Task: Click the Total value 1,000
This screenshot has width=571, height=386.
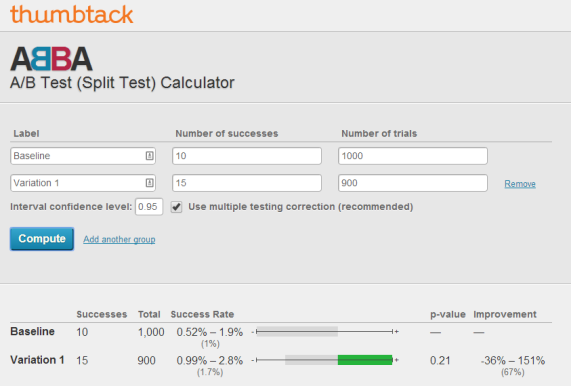Action: [151, 332]
